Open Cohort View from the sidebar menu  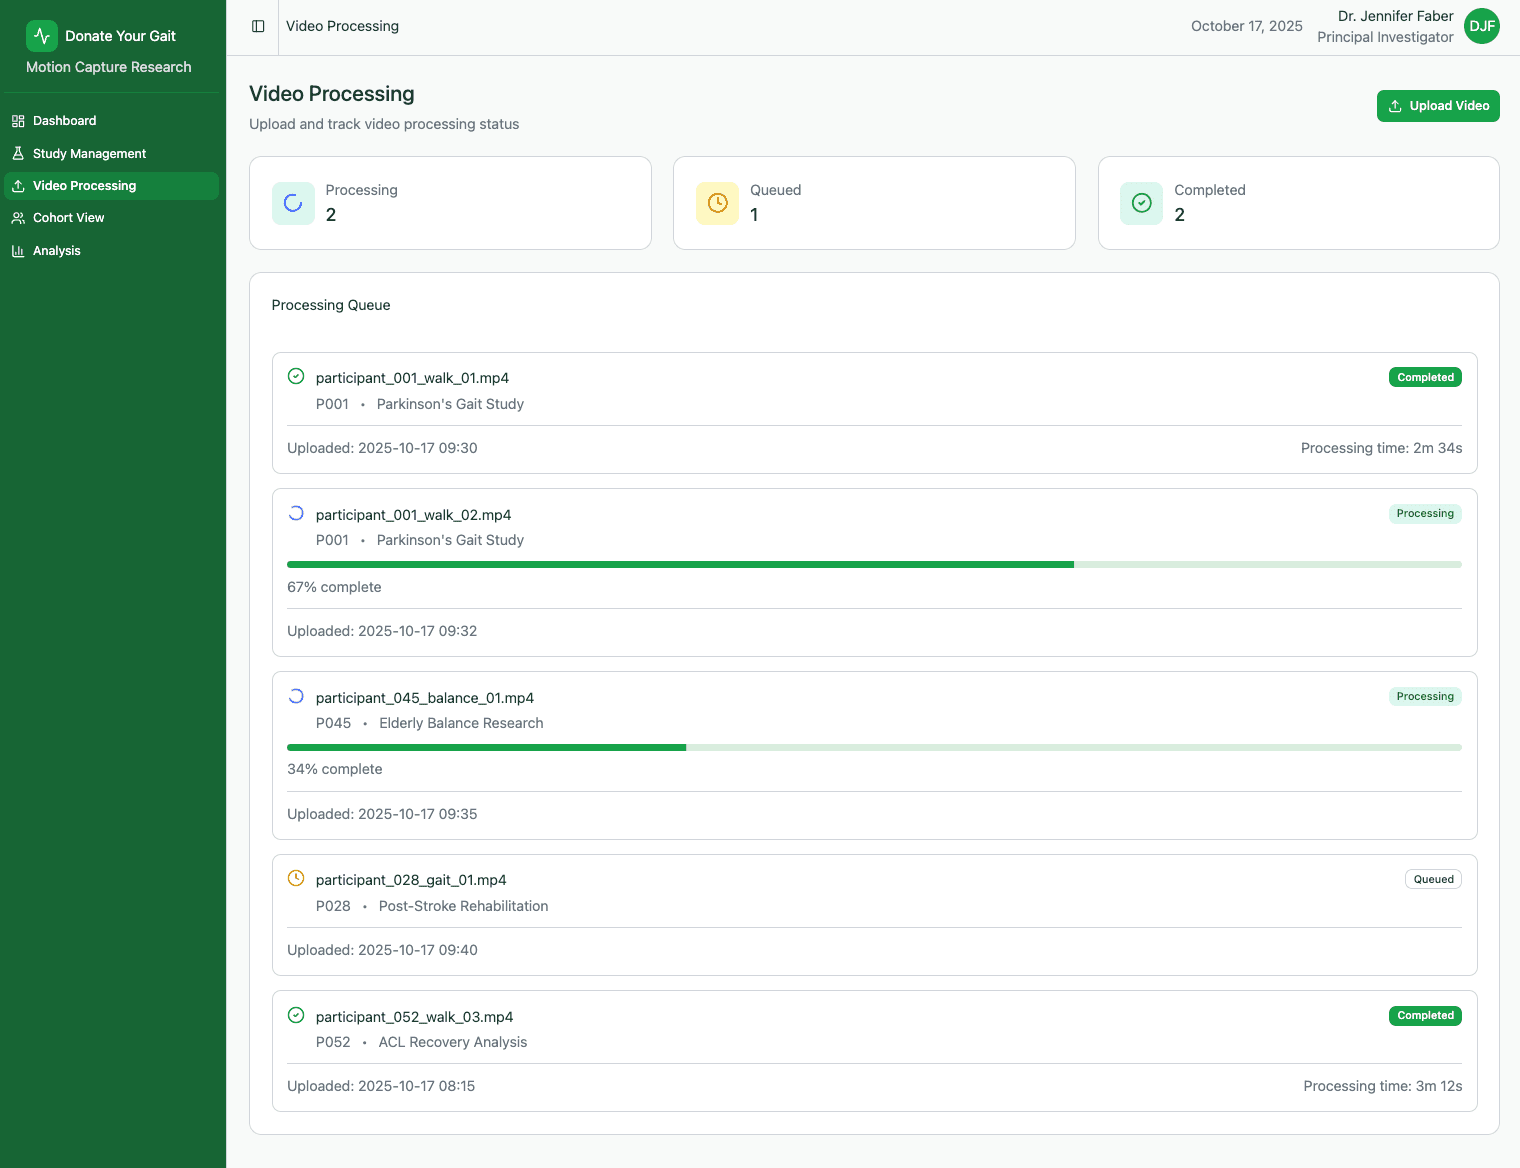click(69, 217)
